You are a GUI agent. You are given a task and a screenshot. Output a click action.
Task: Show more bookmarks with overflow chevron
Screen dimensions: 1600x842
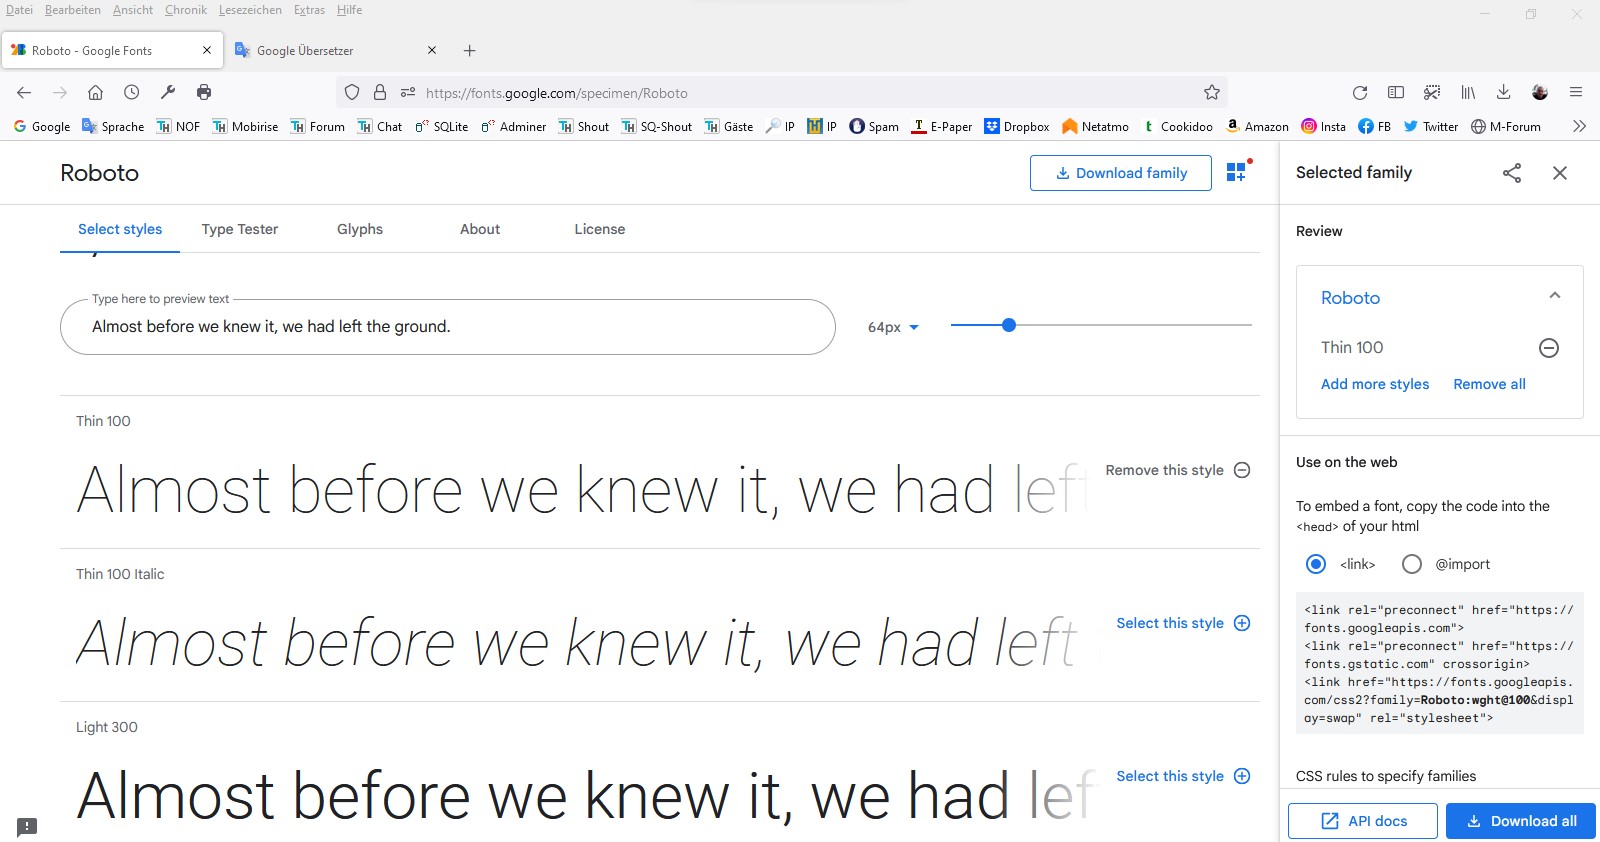(1579, 126)
